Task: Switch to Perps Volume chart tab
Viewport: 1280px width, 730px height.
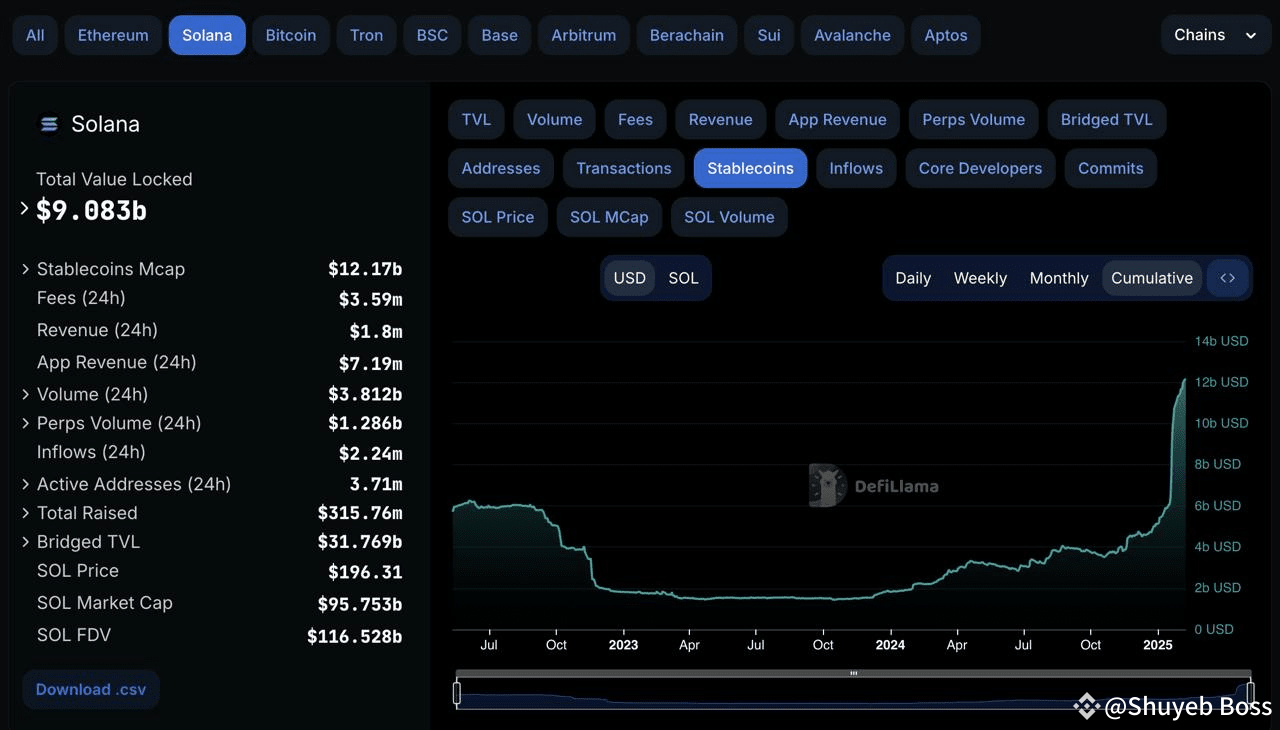Action: click(x=973, y=119)
